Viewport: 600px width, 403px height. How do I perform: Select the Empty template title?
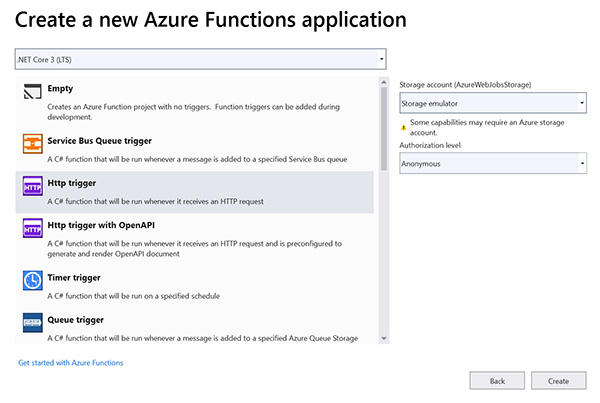pyautogui.click(x=60, y=88)
